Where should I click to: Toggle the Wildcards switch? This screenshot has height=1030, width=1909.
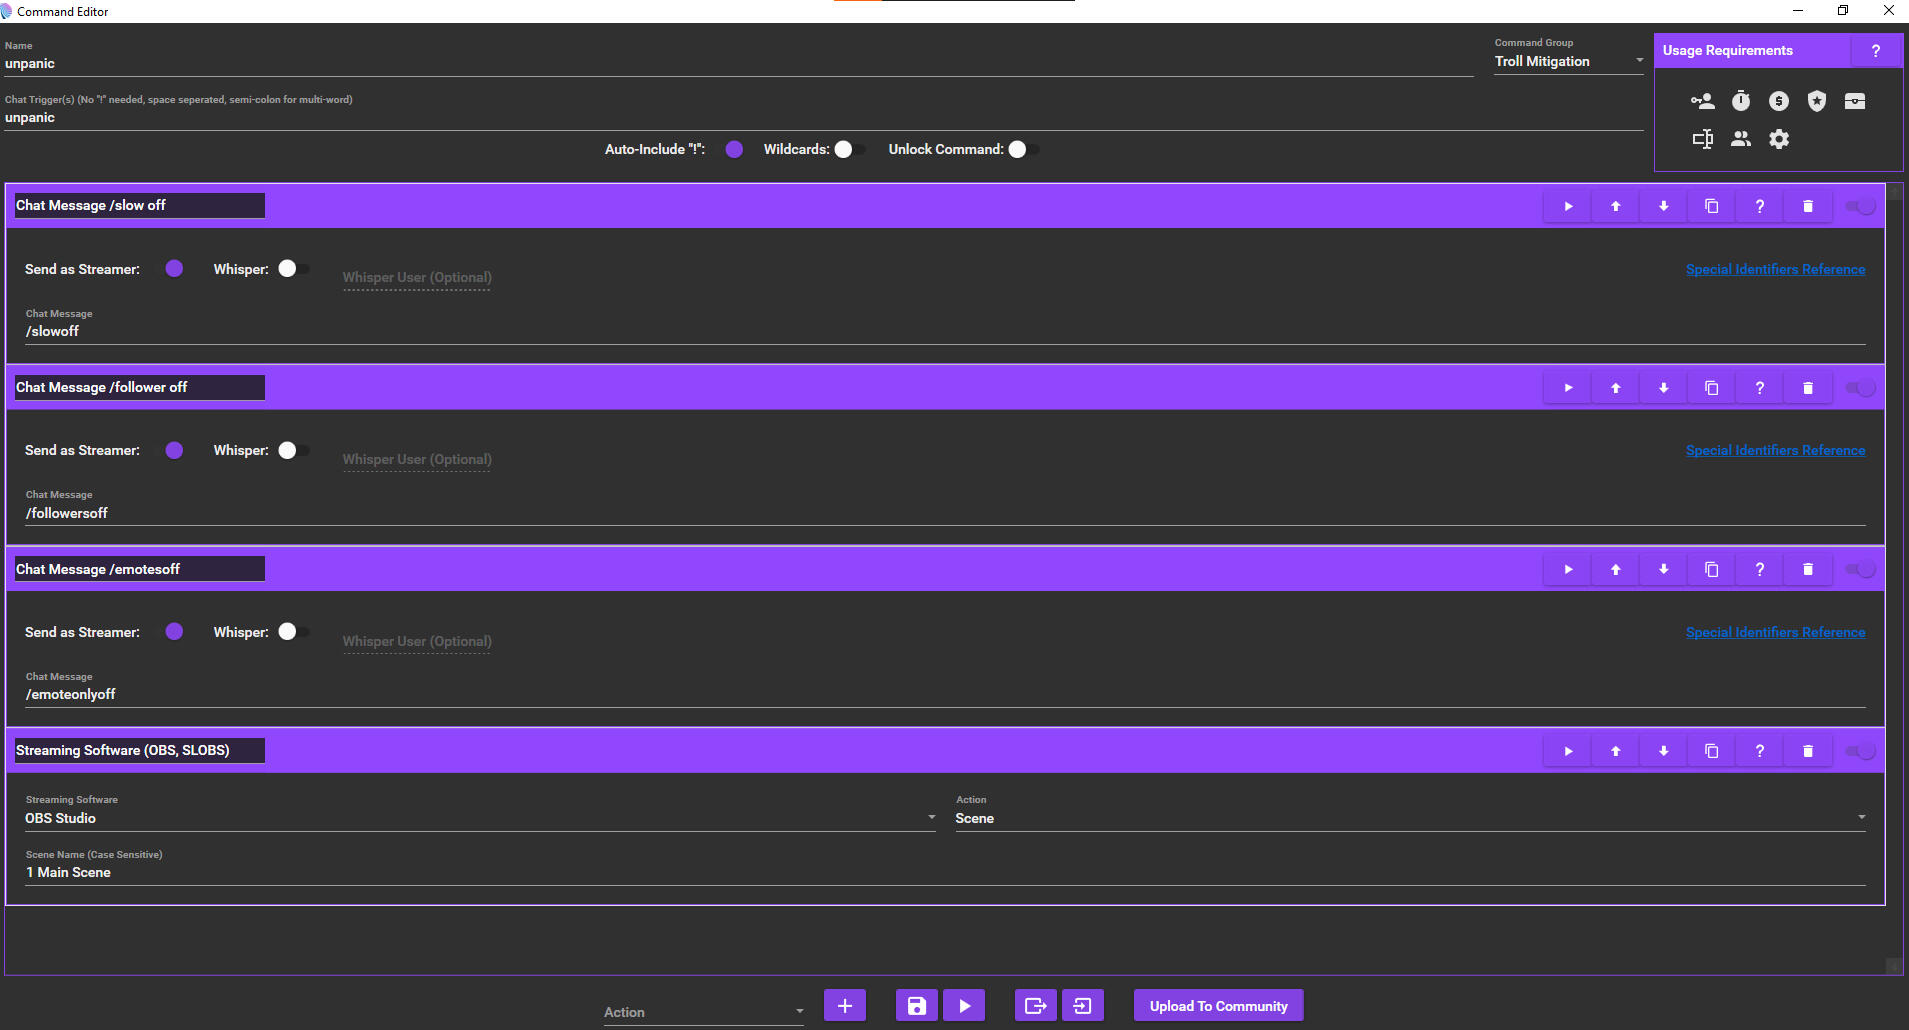(x=849, y=149)
